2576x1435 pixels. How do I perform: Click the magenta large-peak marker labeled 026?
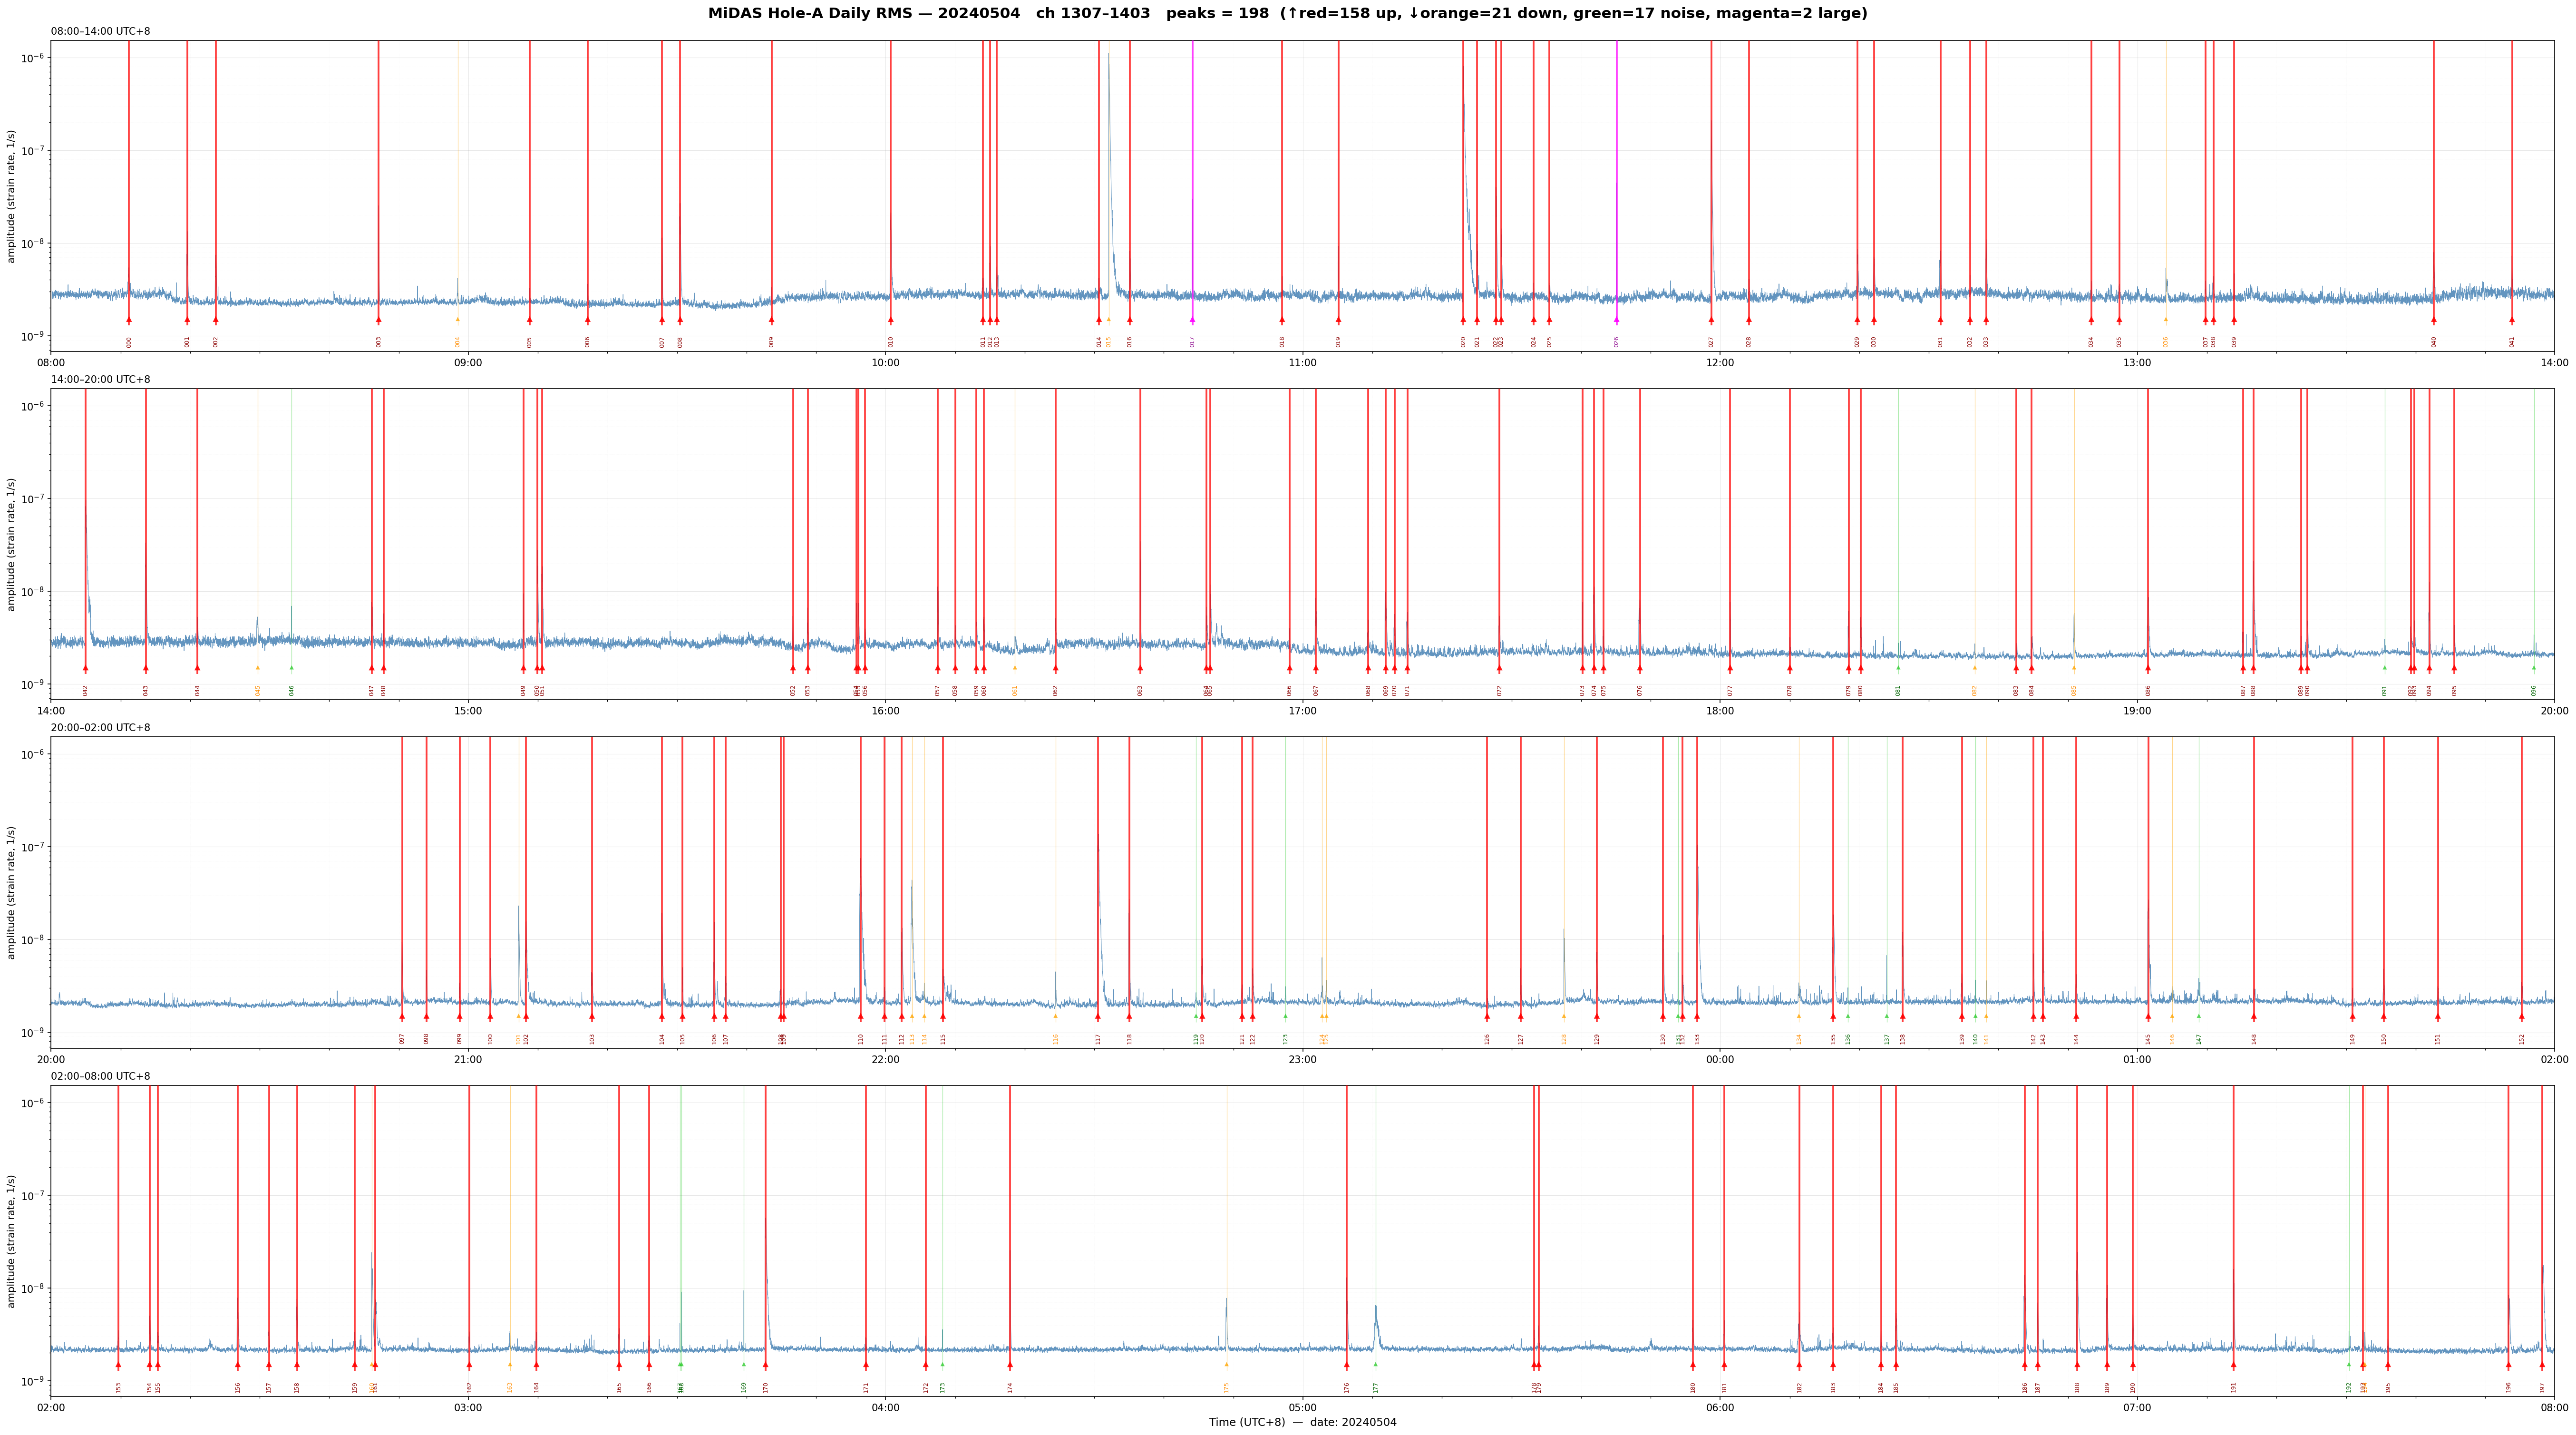pyautogui.click(x=1616, y=320)
